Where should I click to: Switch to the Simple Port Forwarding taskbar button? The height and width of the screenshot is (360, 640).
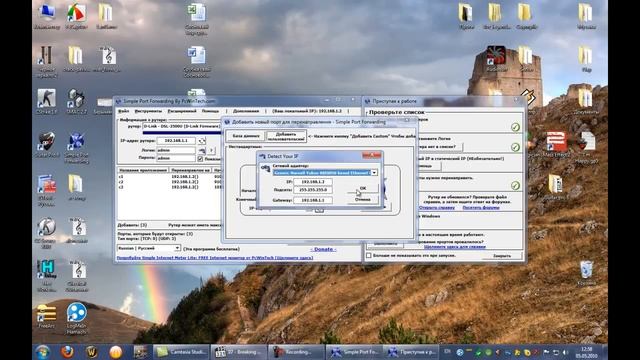pyautogui.click(x=354, y=352)
